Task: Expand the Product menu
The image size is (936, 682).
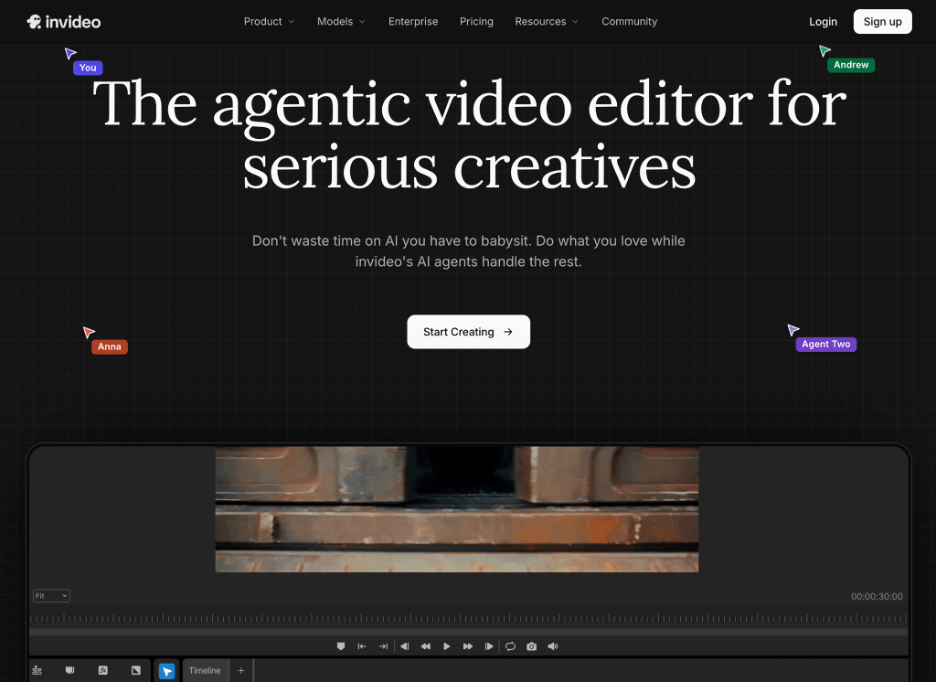Action: [x=269, y=21]
